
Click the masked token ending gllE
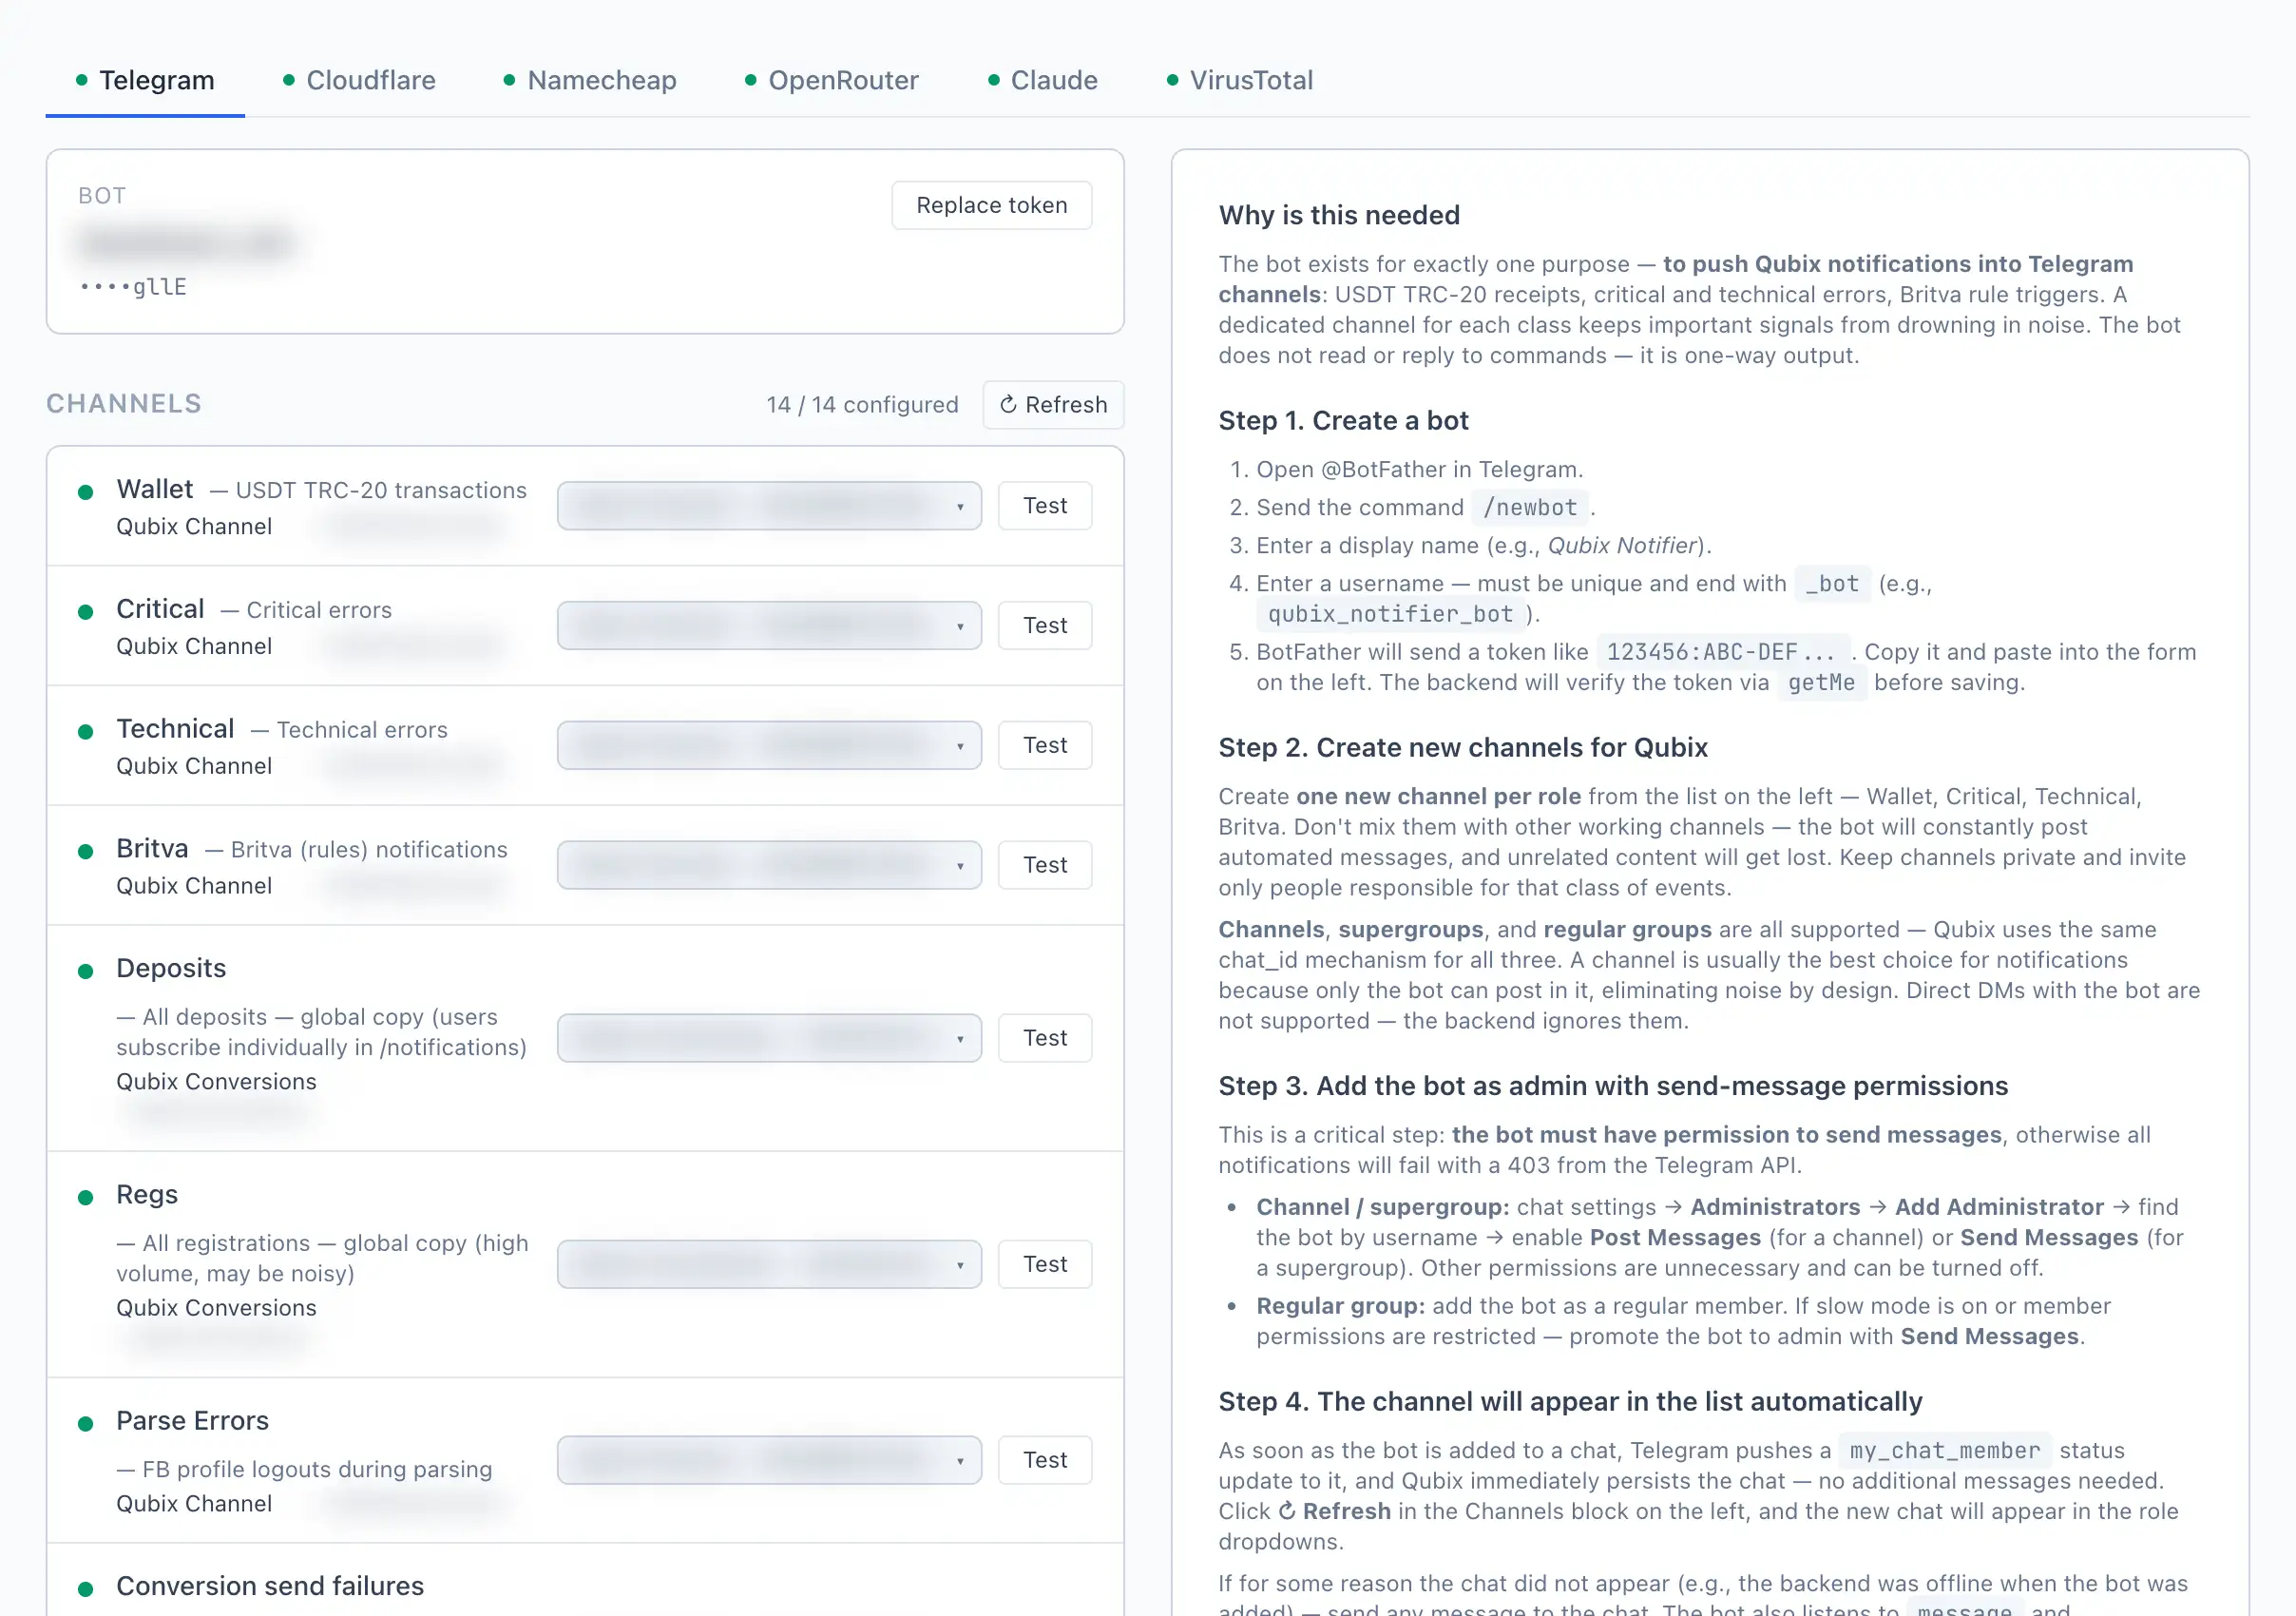coord(133,287)
